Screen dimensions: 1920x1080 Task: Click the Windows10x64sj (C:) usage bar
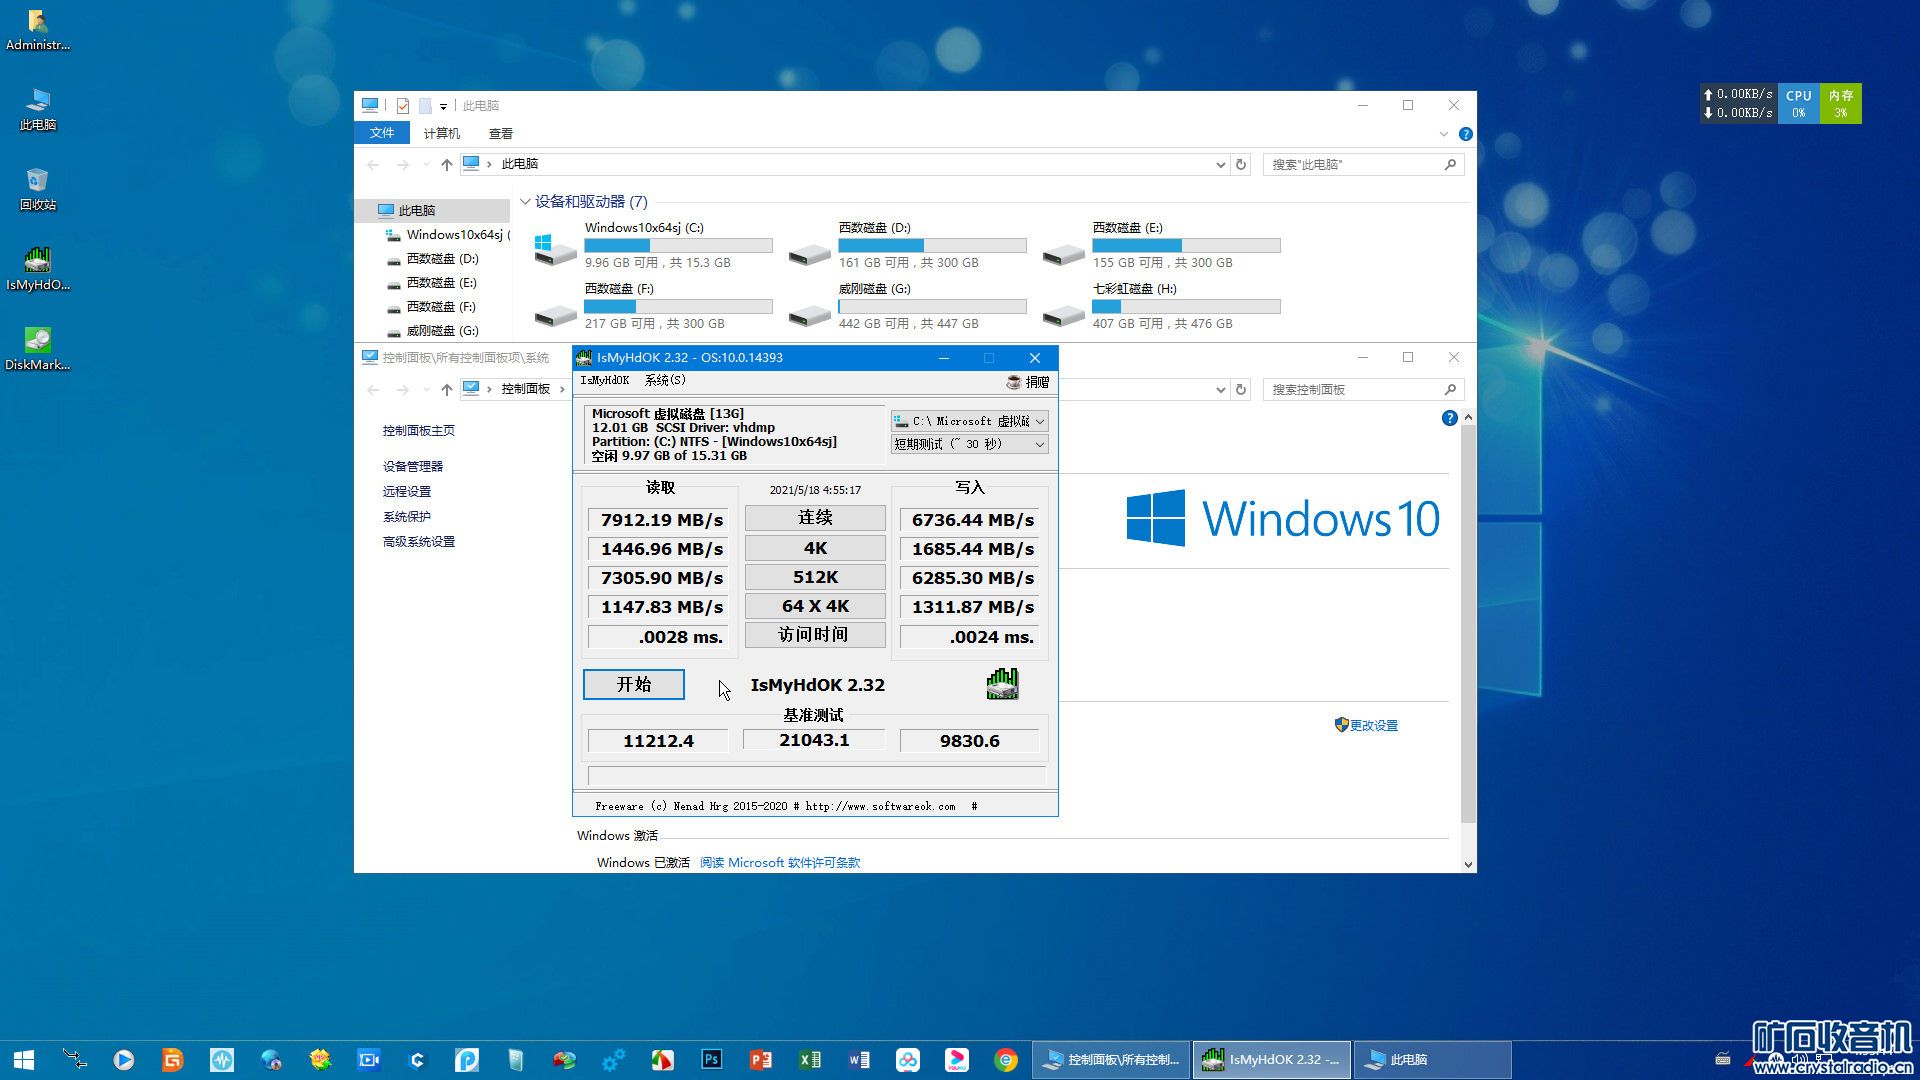tap(678, 245)
